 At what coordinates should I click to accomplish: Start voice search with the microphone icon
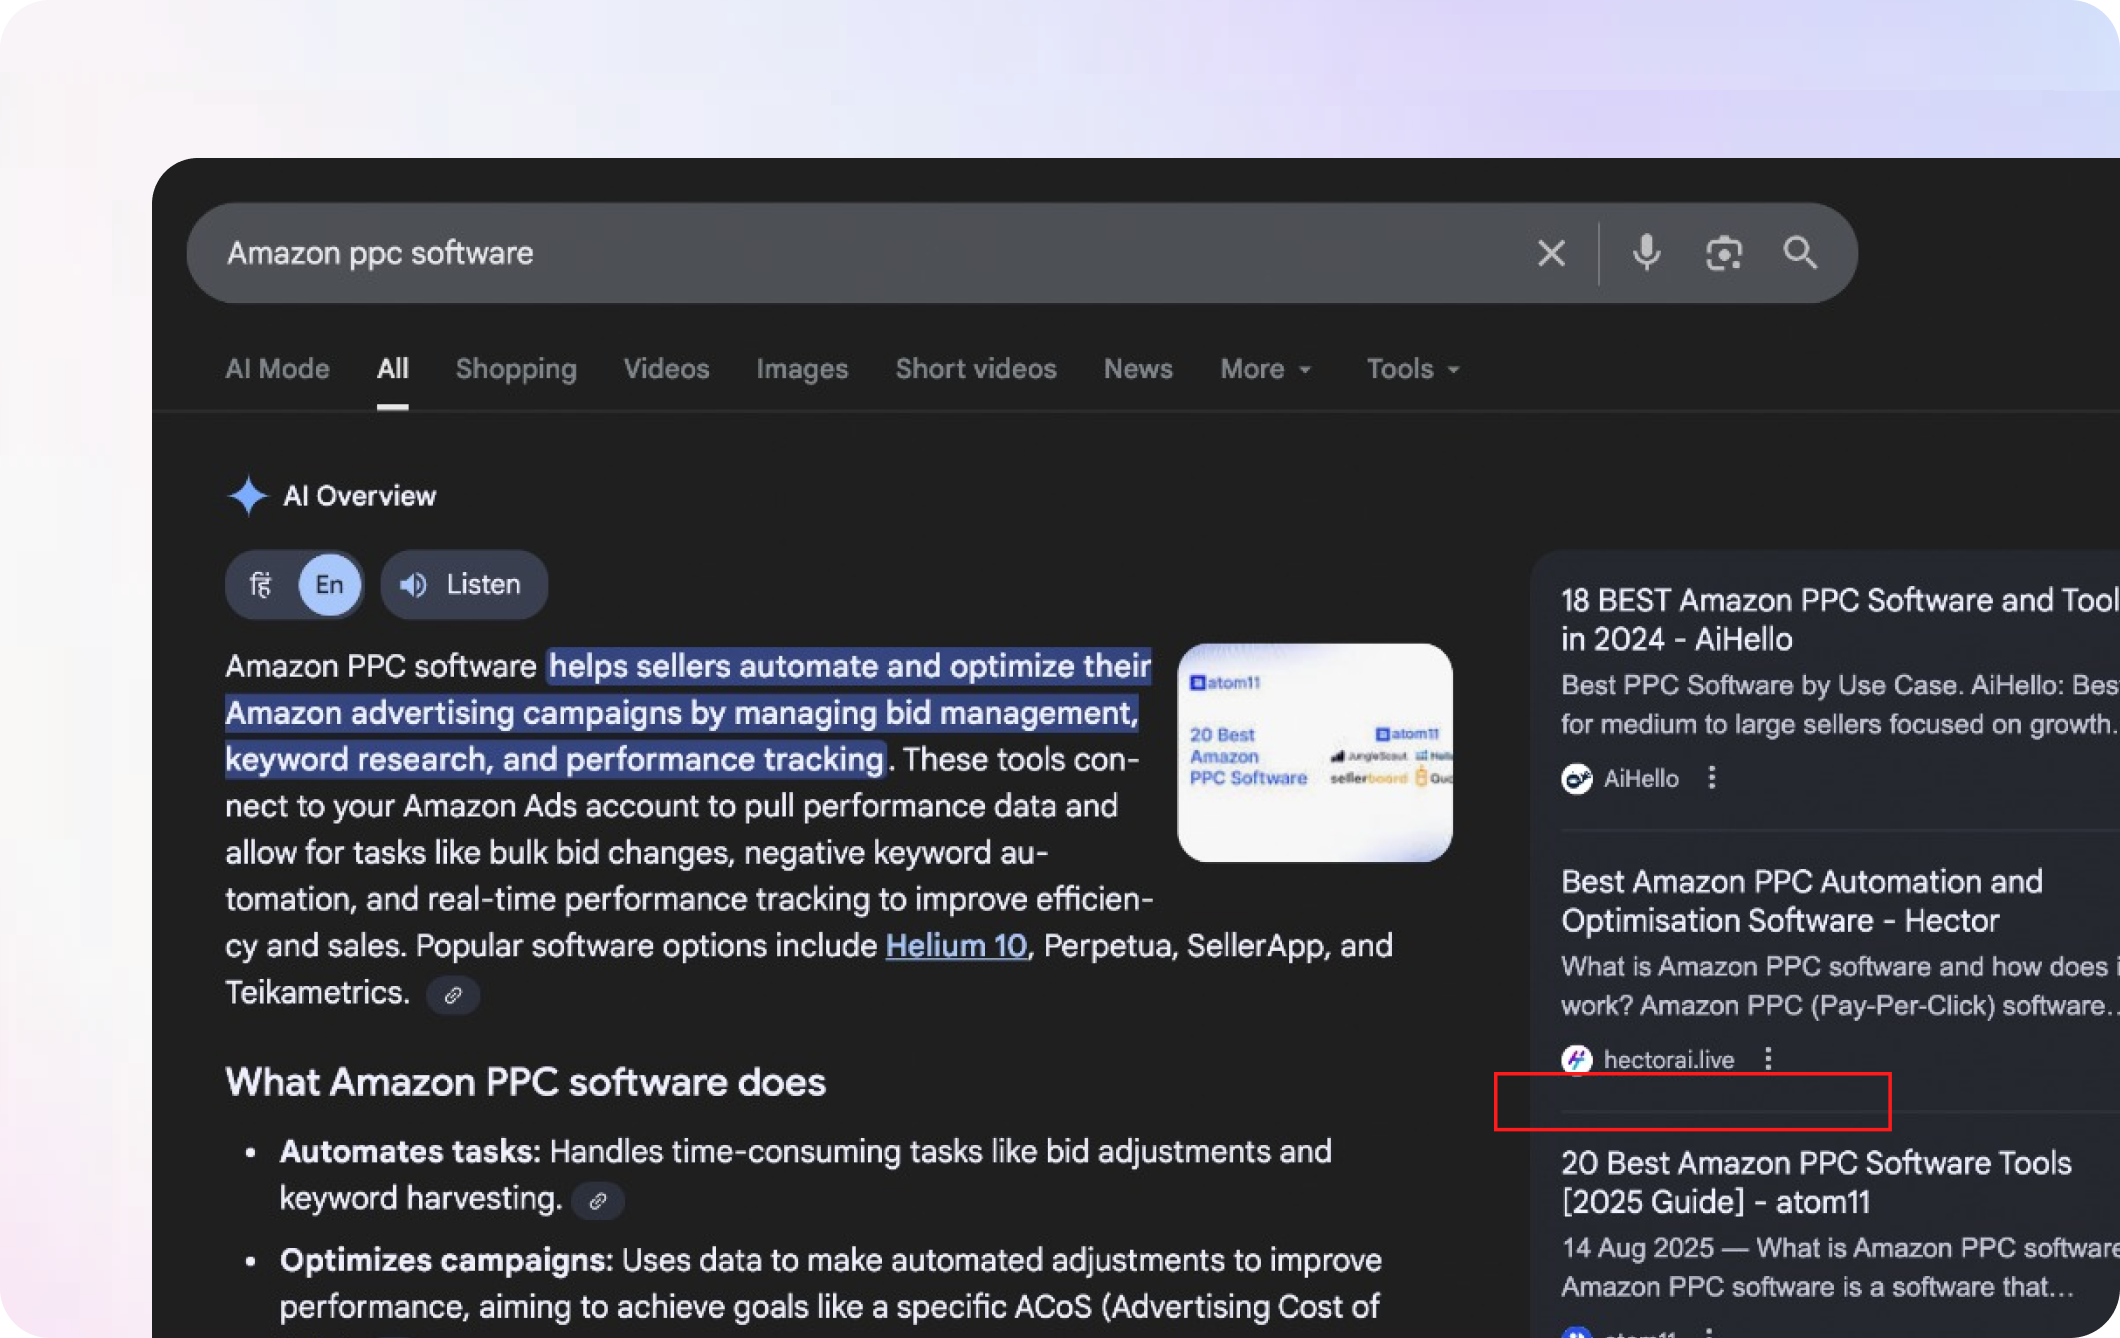(x=1646, y=253)
